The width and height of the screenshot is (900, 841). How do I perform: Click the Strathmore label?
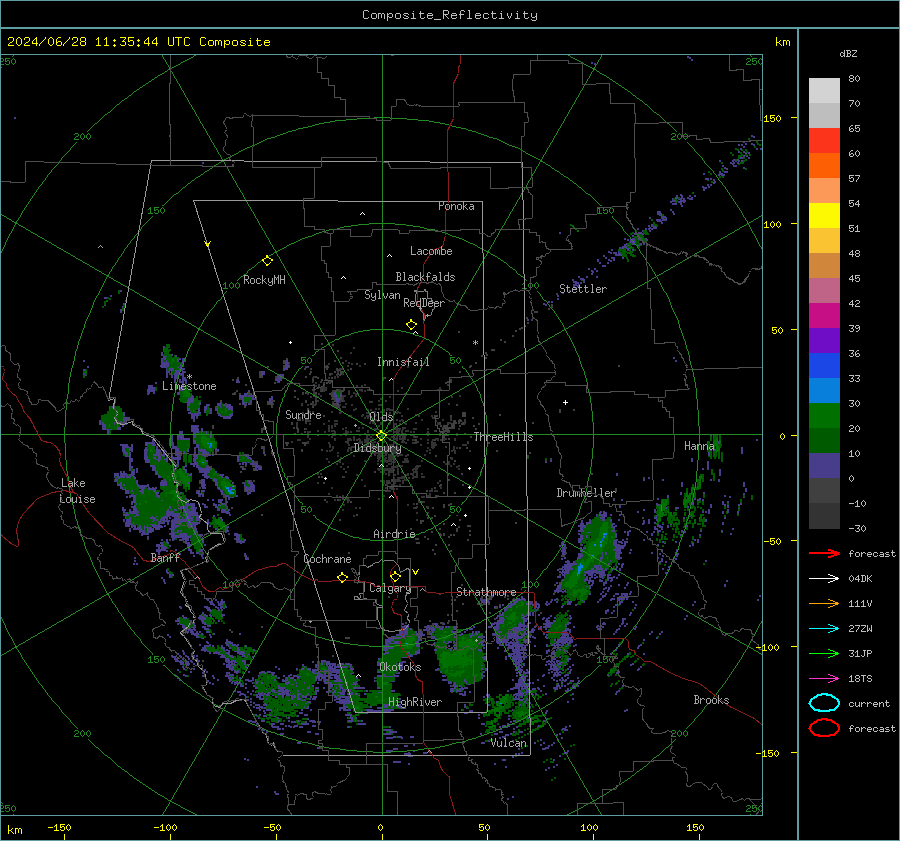tap(486, 592)
